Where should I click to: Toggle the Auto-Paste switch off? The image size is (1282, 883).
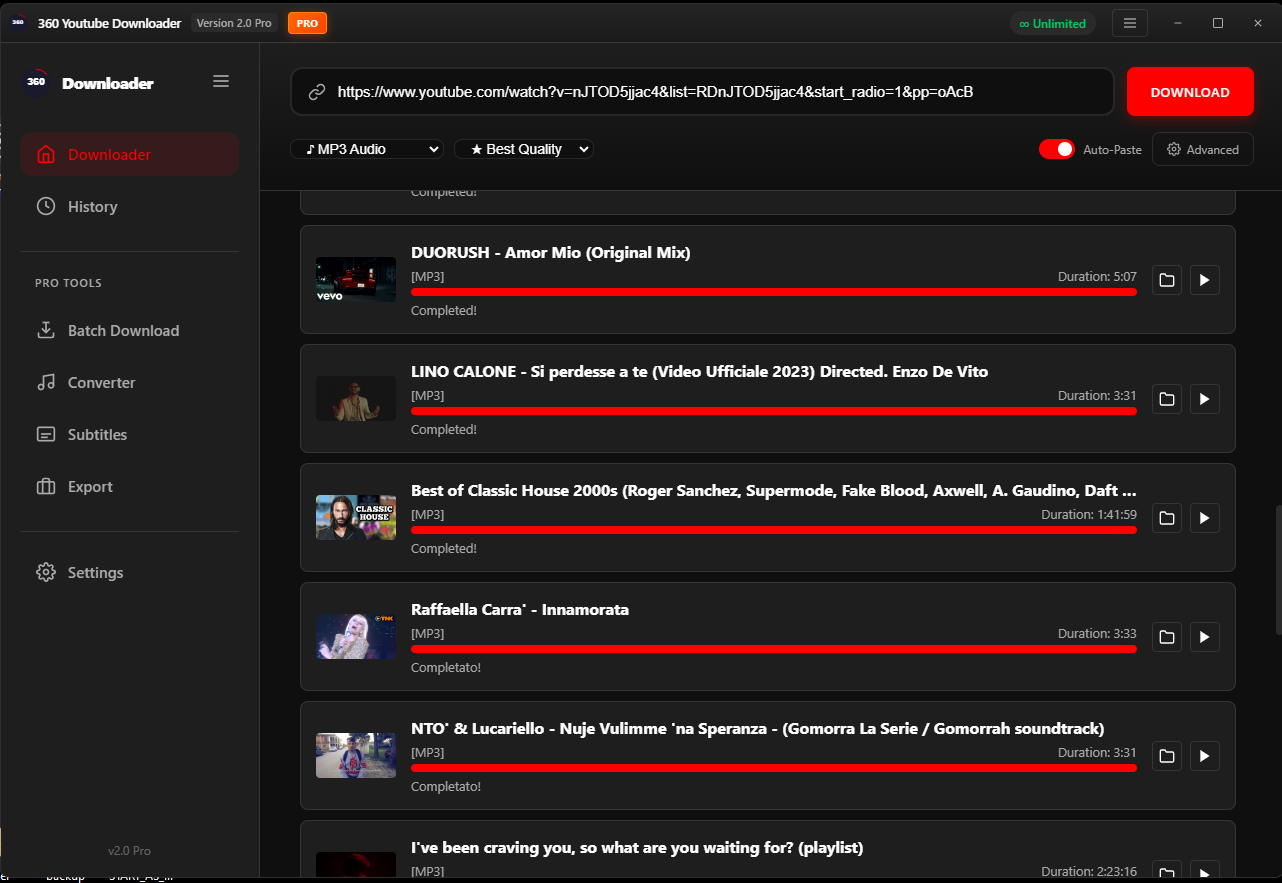1056,149
